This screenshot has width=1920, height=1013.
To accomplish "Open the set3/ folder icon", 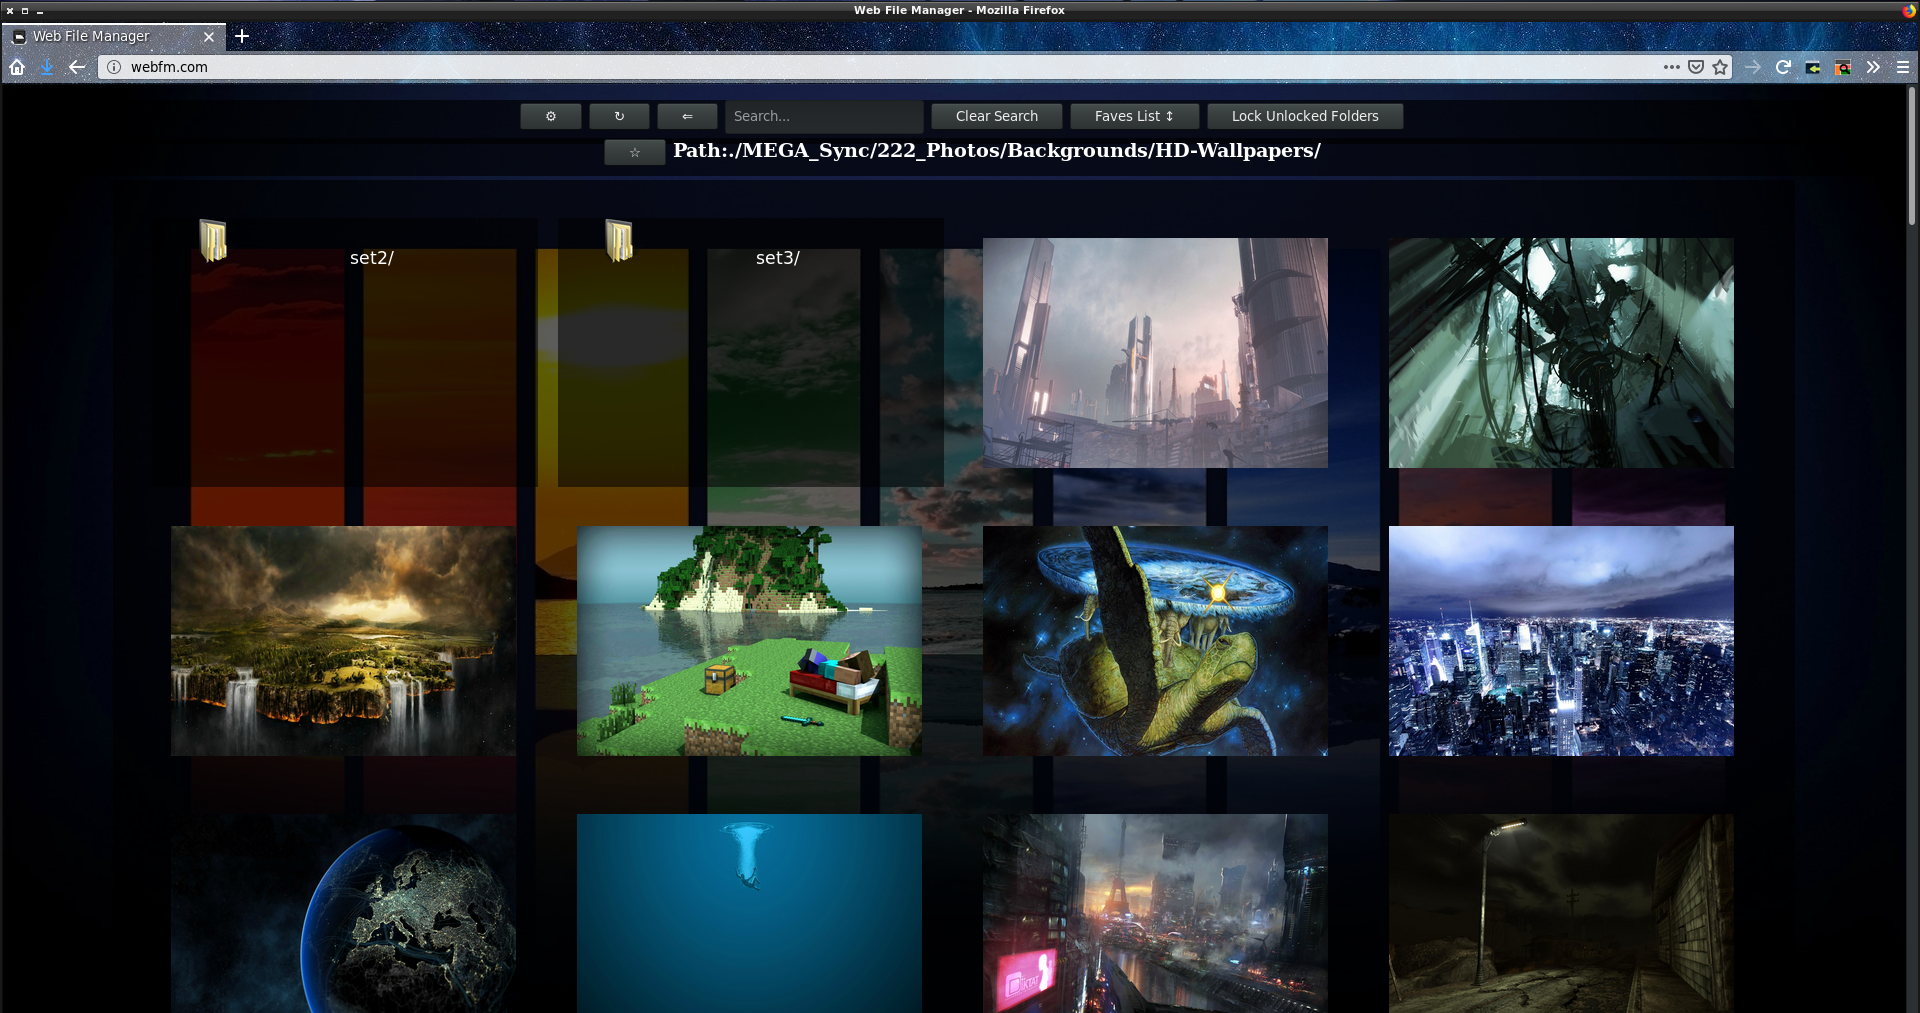I will [x=619, y=241].
